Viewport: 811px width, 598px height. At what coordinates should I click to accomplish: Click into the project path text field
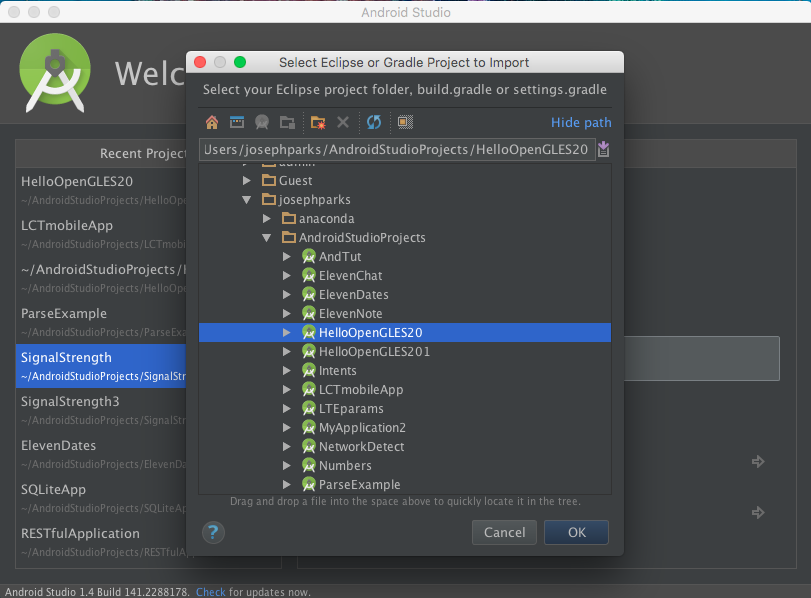[397, 150]
